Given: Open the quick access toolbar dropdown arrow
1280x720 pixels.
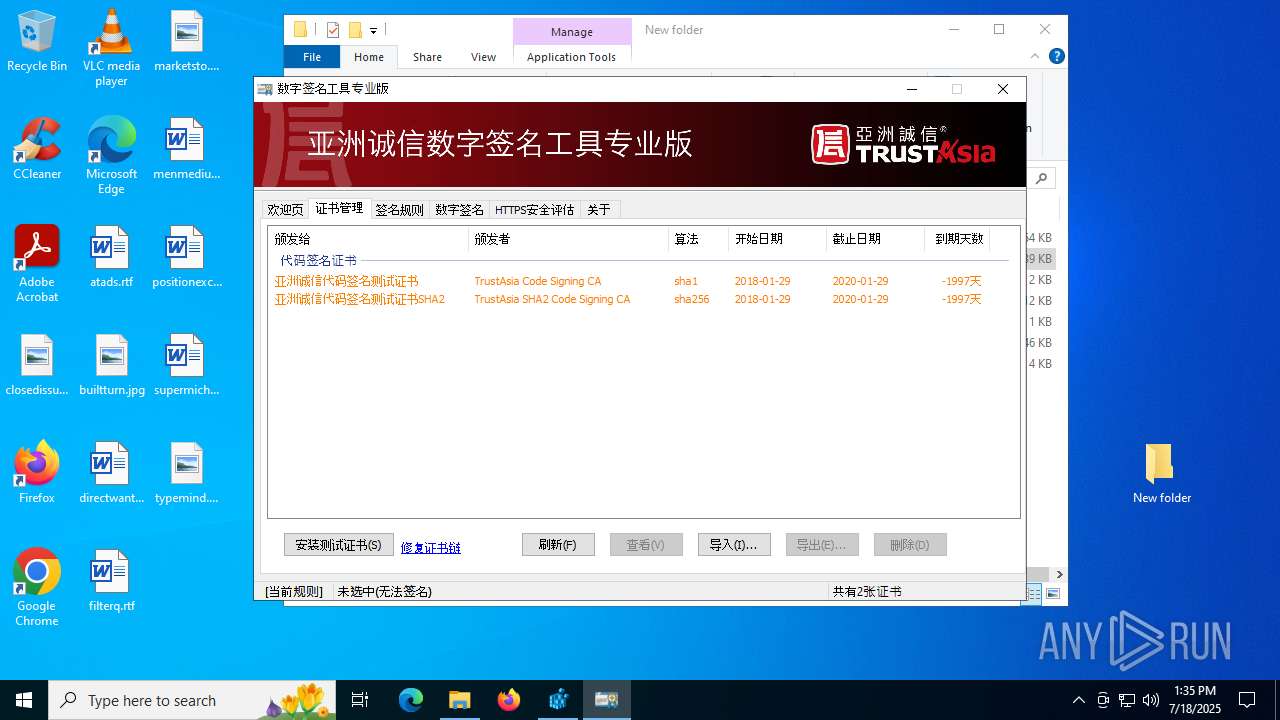Looking at the screenshot, I should point(373,31).
